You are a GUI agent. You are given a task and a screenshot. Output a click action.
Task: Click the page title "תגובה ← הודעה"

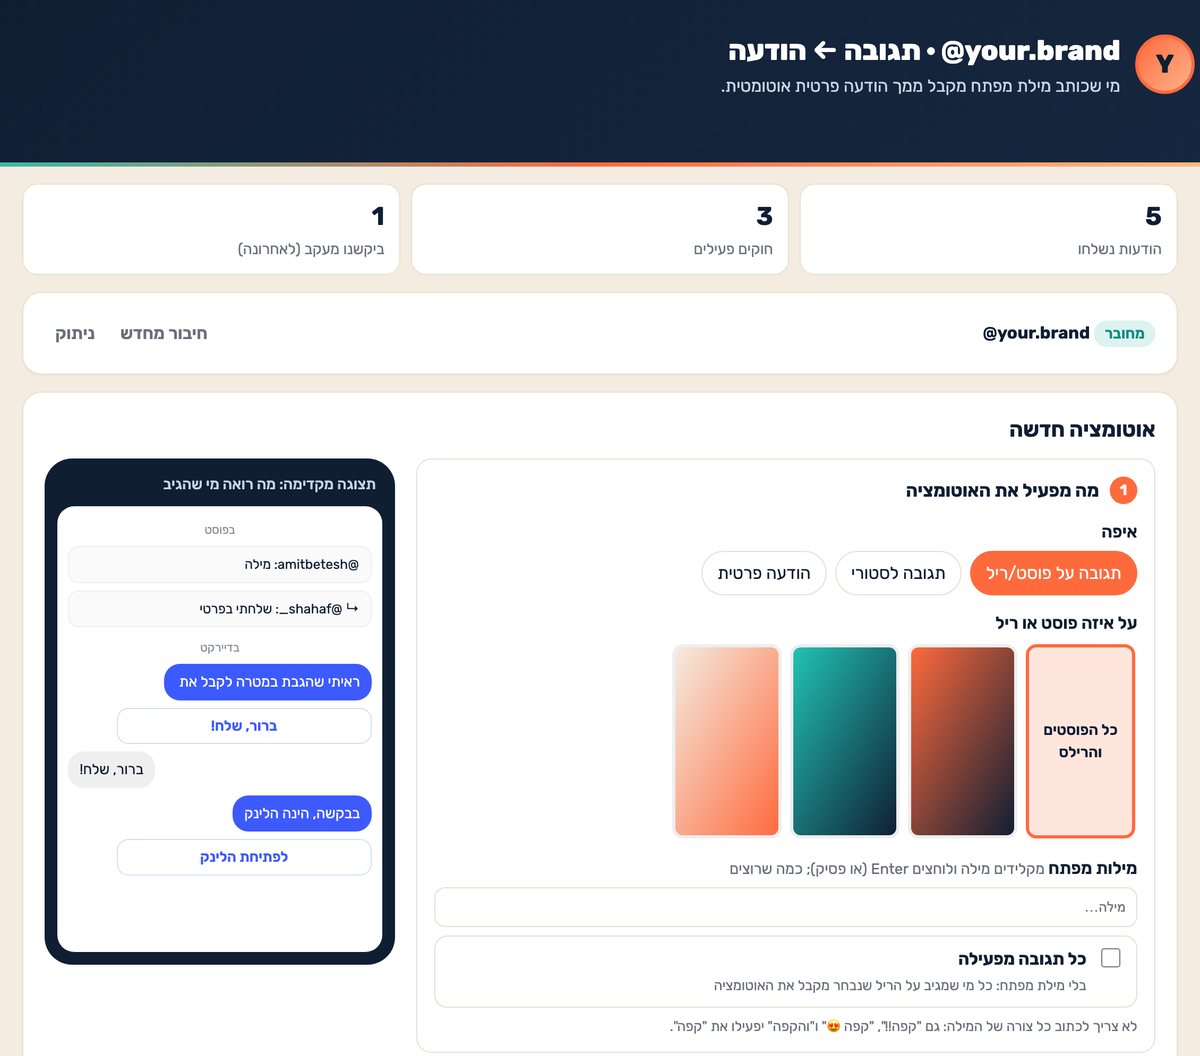[x=823, y=50]
